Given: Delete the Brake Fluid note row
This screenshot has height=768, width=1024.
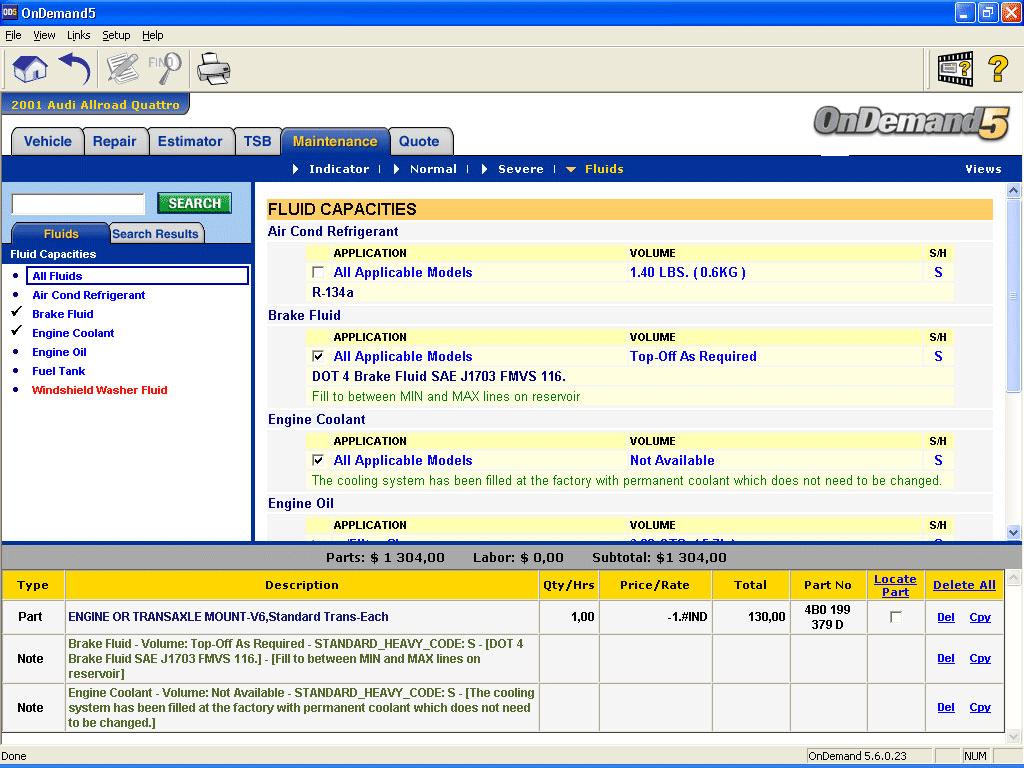Looking at the screenshot, I should click(x=946, y=658).
